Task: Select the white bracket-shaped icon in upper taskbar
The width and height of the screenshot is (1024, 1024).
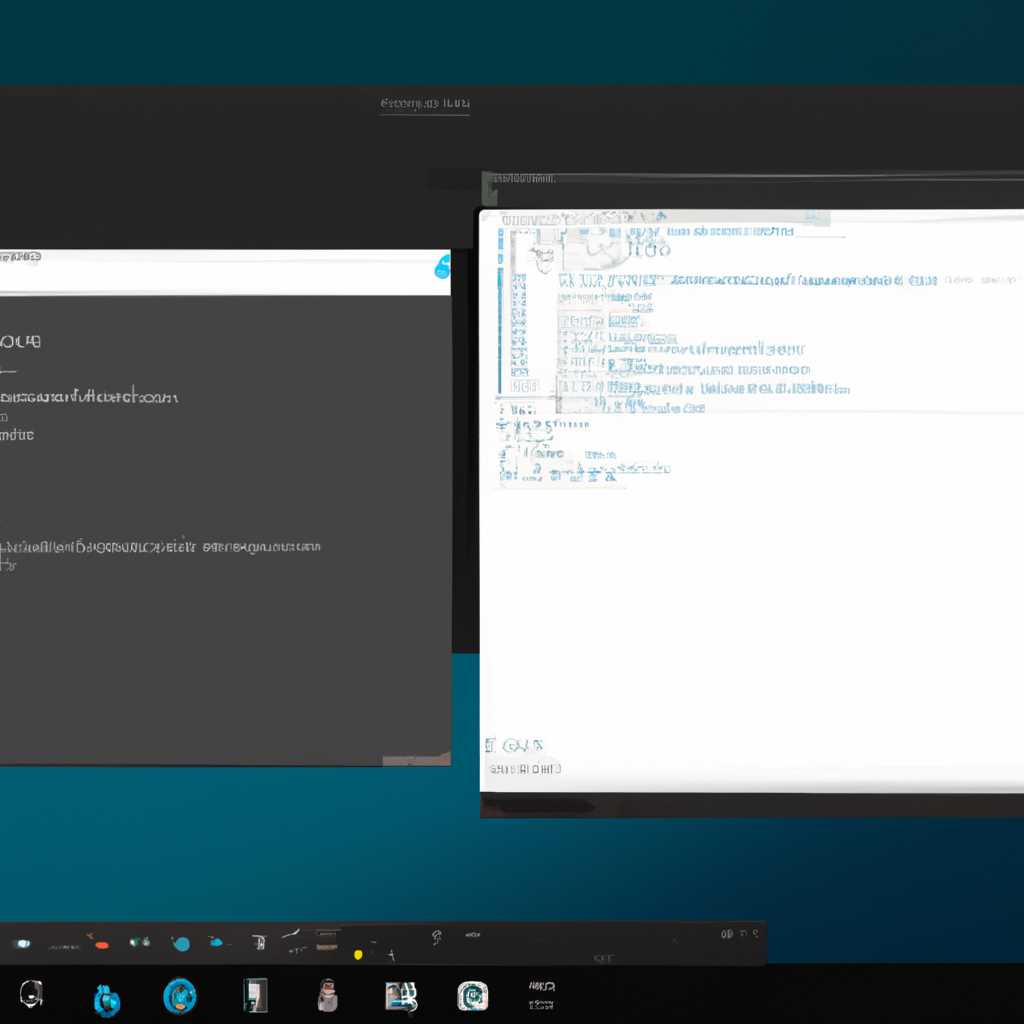Action: (259, 942)
